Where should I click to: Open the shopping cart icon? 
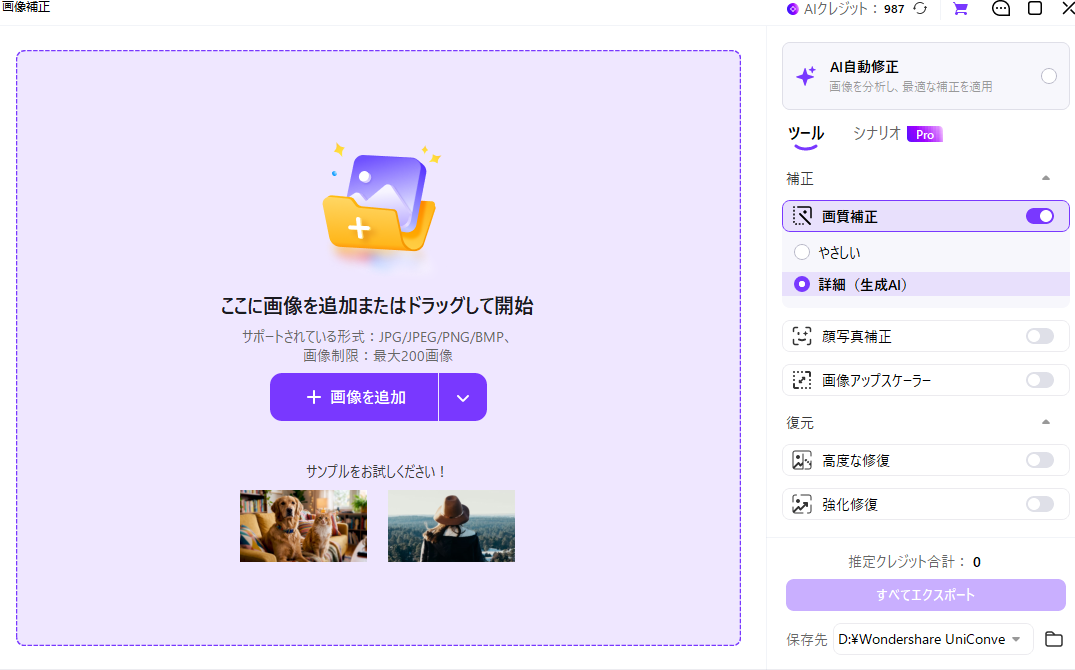point(961,8)
